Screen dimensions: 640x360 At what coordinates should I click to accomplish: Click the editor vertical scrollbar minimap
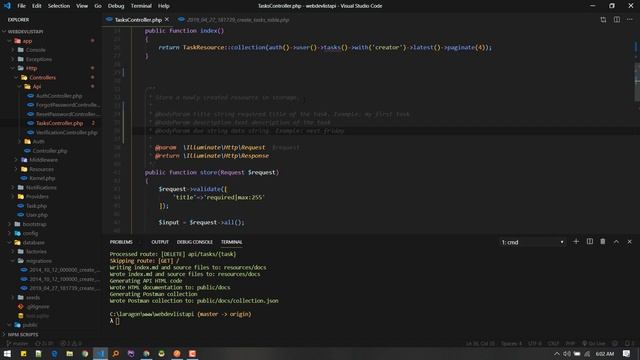click(x=637, y=82)
